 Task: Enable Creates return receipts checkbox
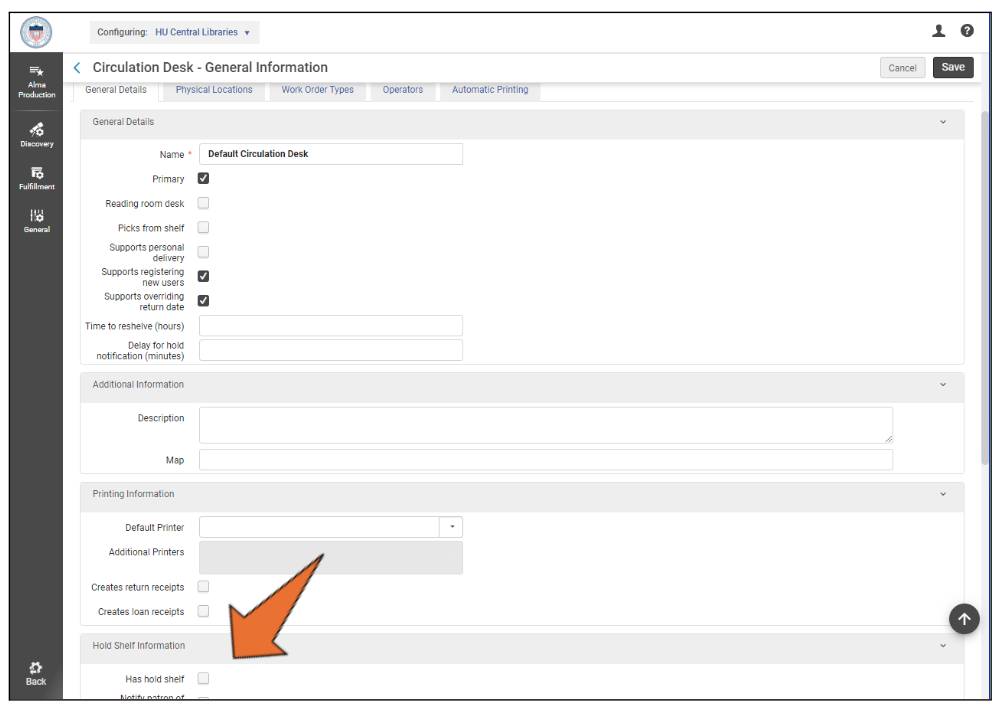tap(203, 587)
